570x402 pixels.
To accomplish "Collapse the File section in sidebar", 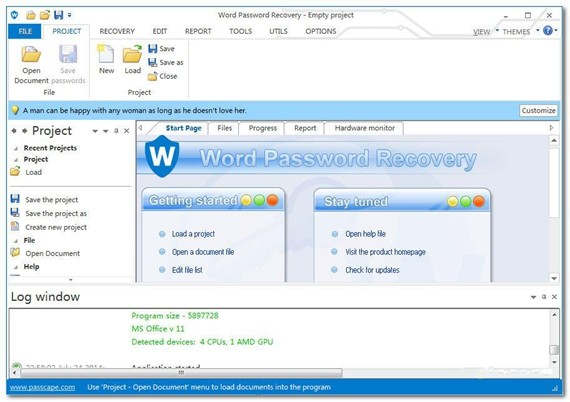I will click(16, 241).
